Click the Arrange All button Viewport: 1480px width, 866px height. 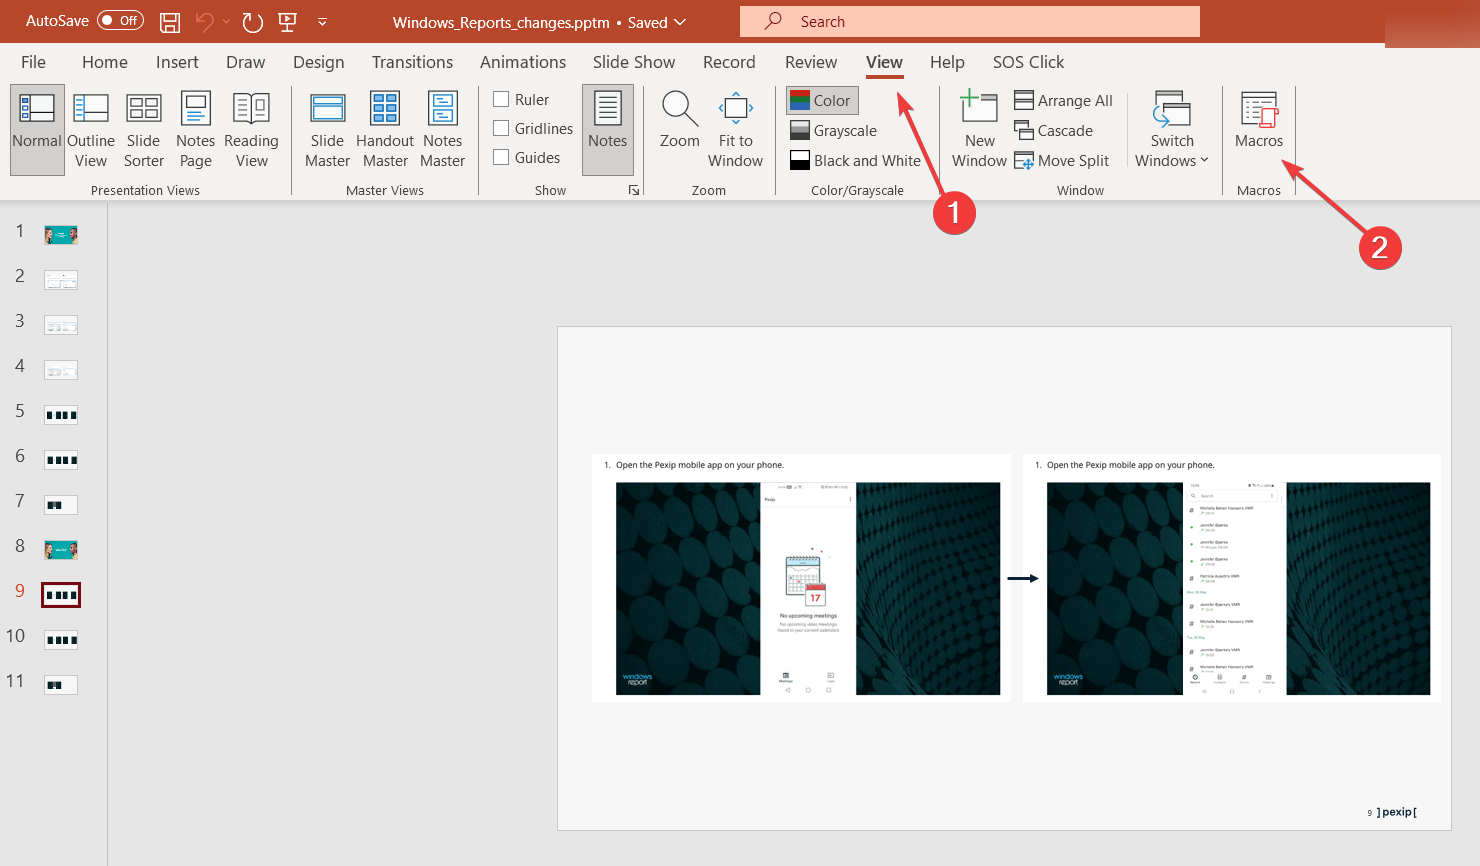[x=1063, y=101]
